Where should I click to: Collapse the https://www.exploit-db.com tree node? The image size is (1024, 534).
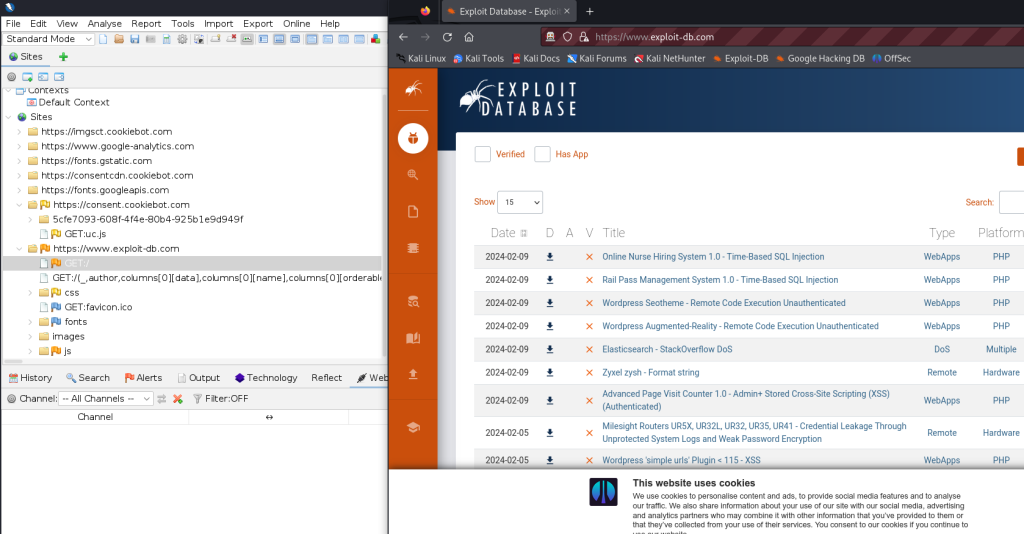19,249
